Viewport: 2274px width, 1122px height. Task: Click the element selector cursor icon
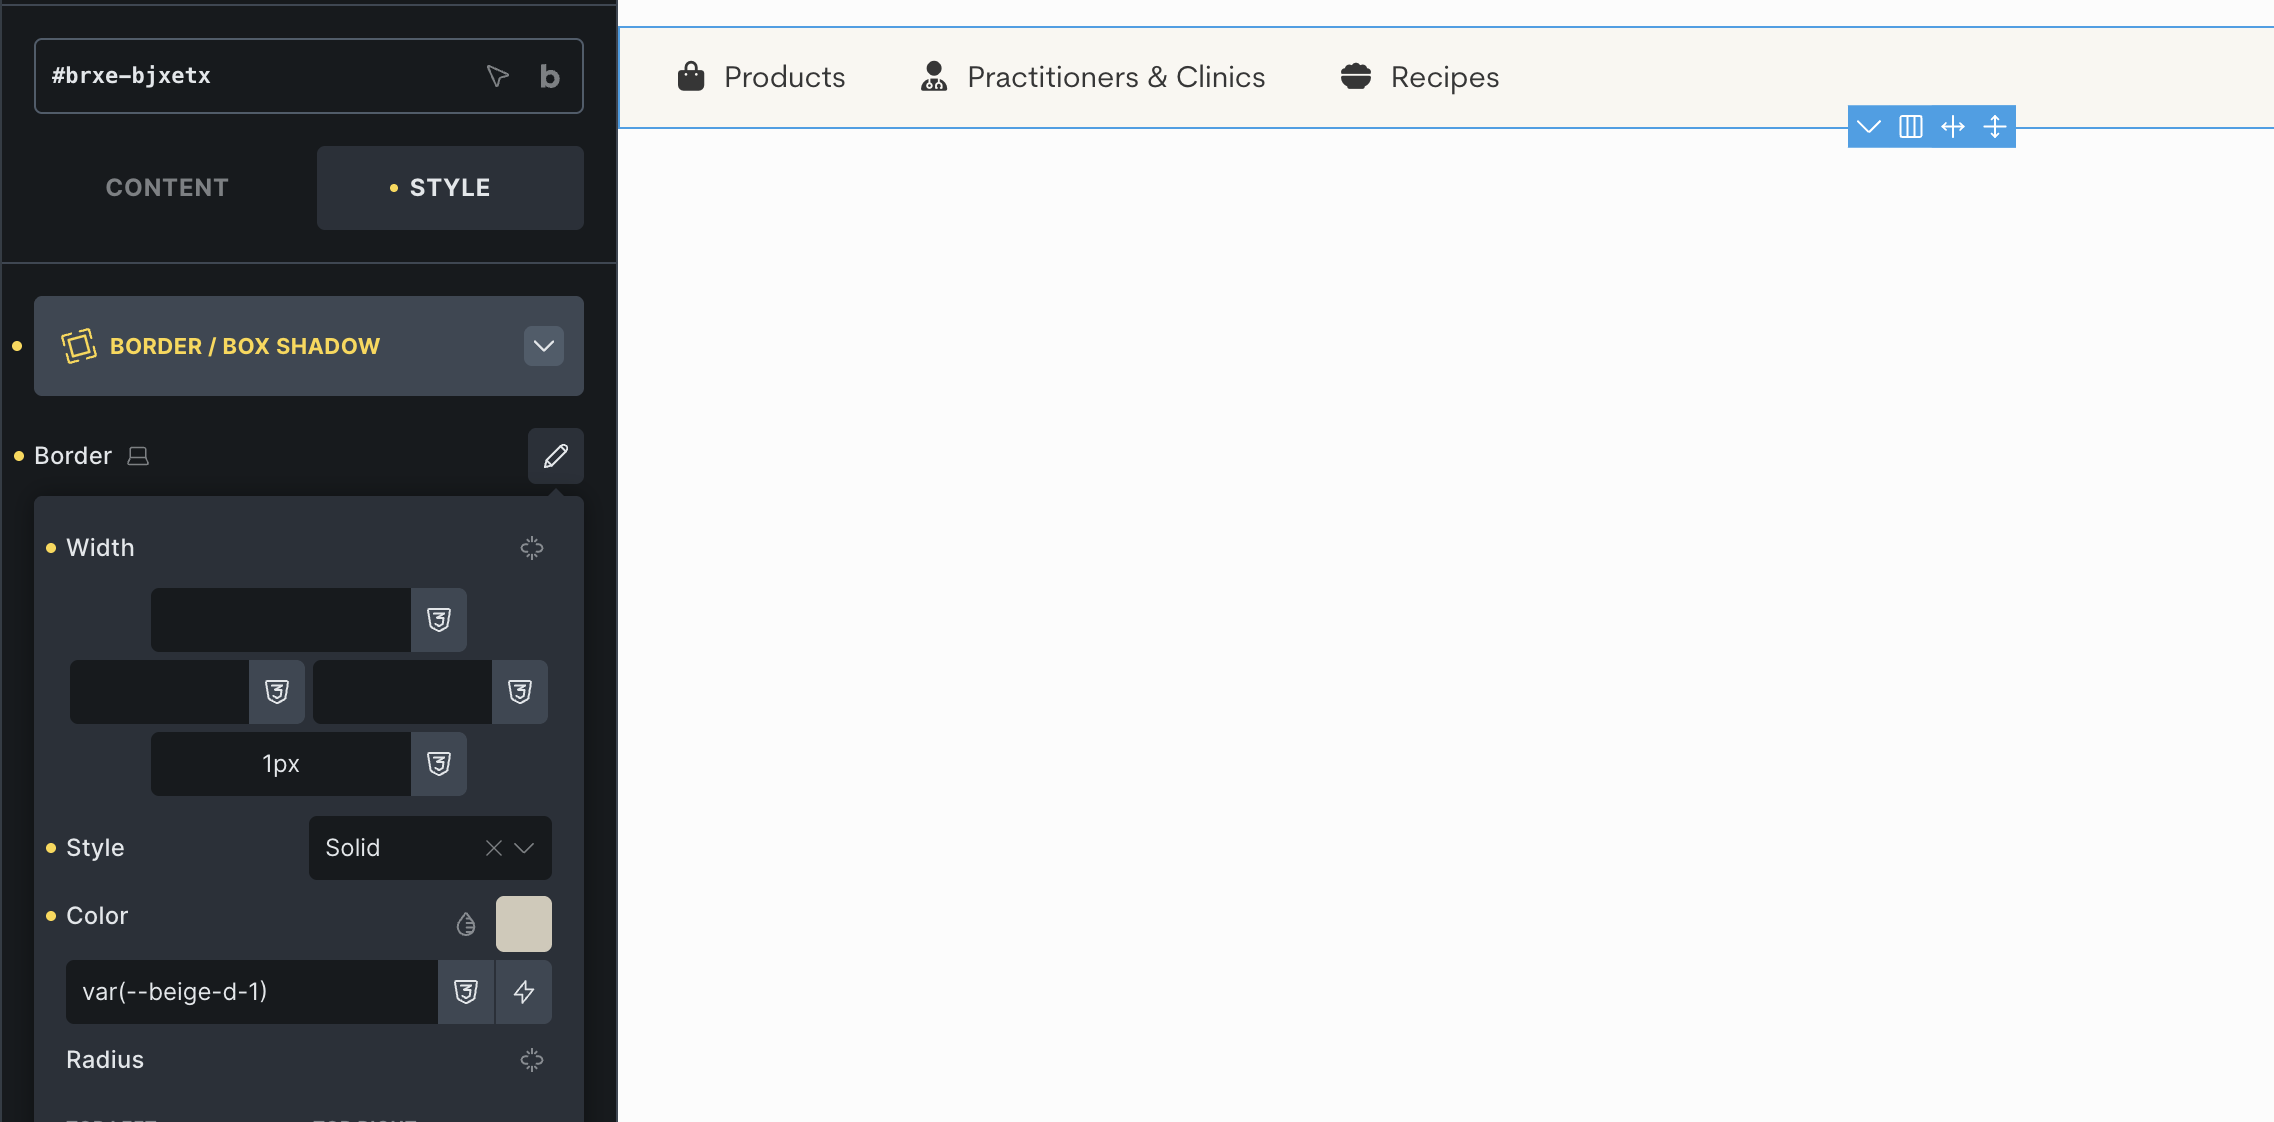click(x=497, y=76)
